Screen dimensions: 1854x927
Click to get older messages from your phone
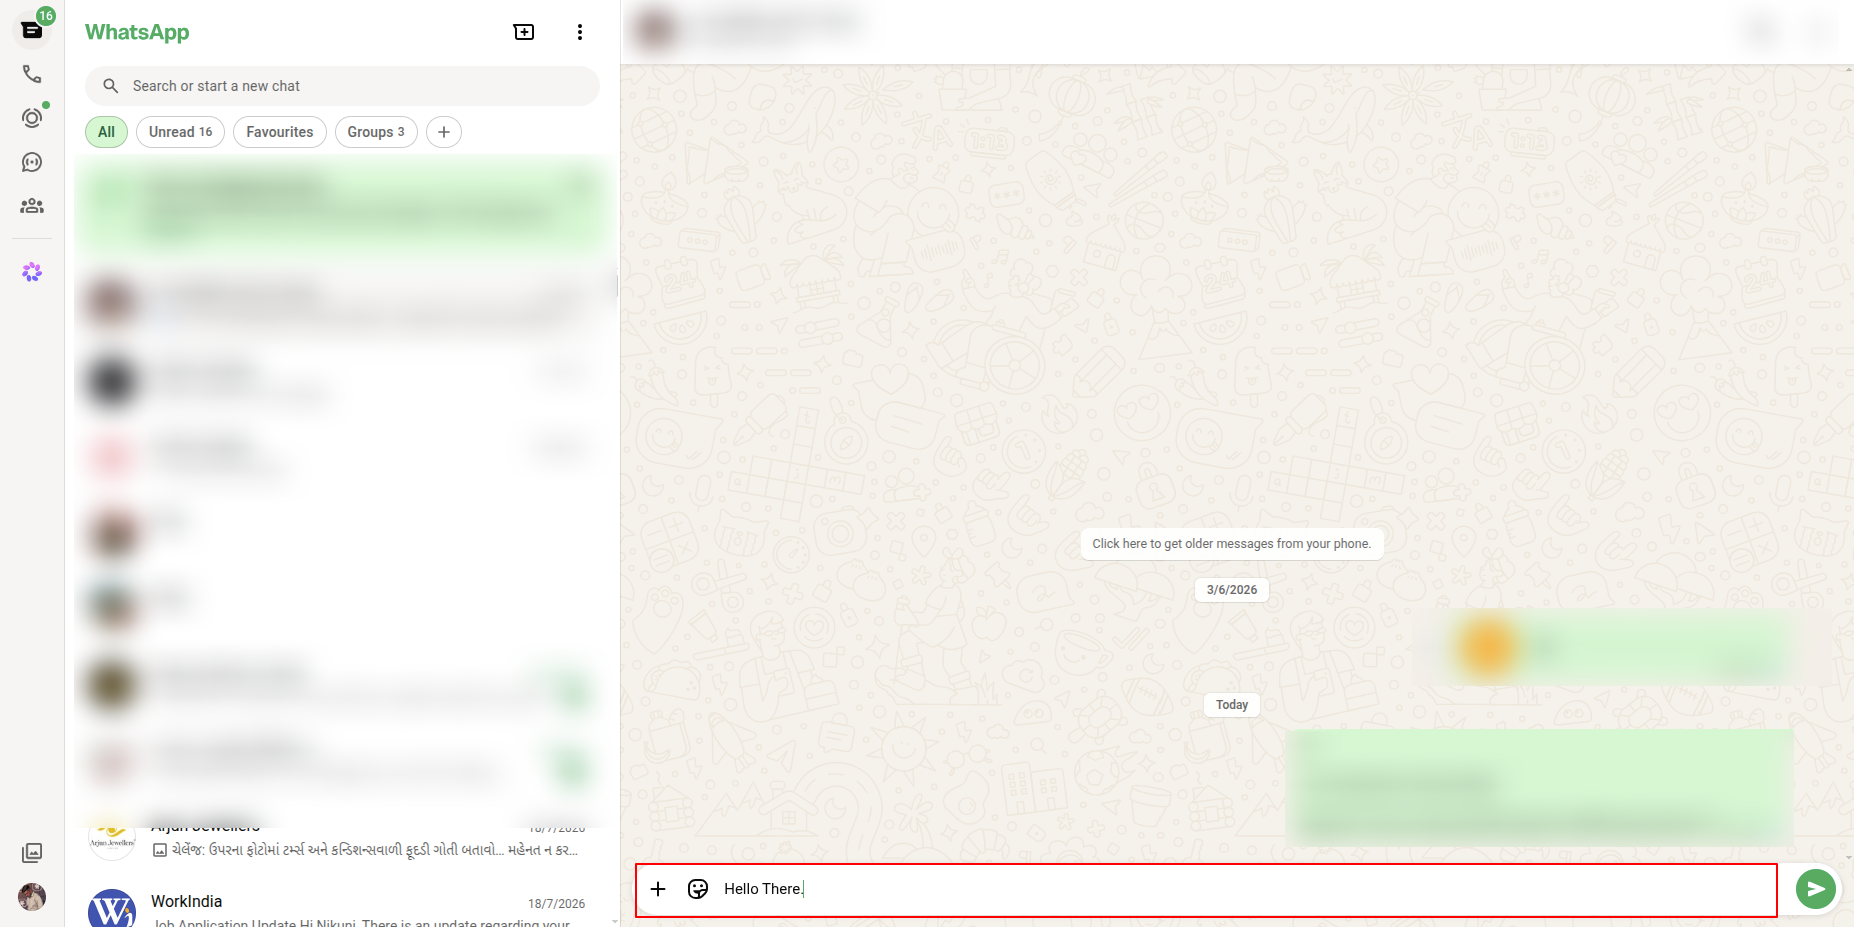(1232, 544)
